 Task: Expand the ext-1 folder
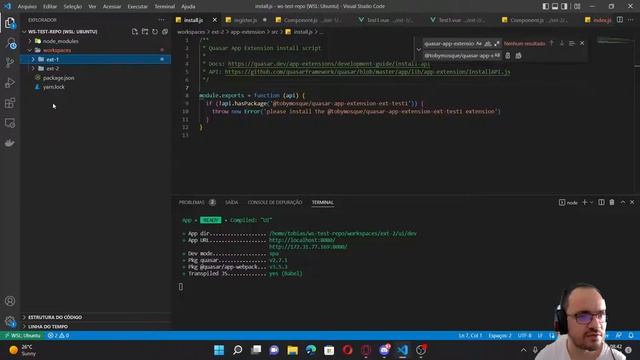(33, 60)
